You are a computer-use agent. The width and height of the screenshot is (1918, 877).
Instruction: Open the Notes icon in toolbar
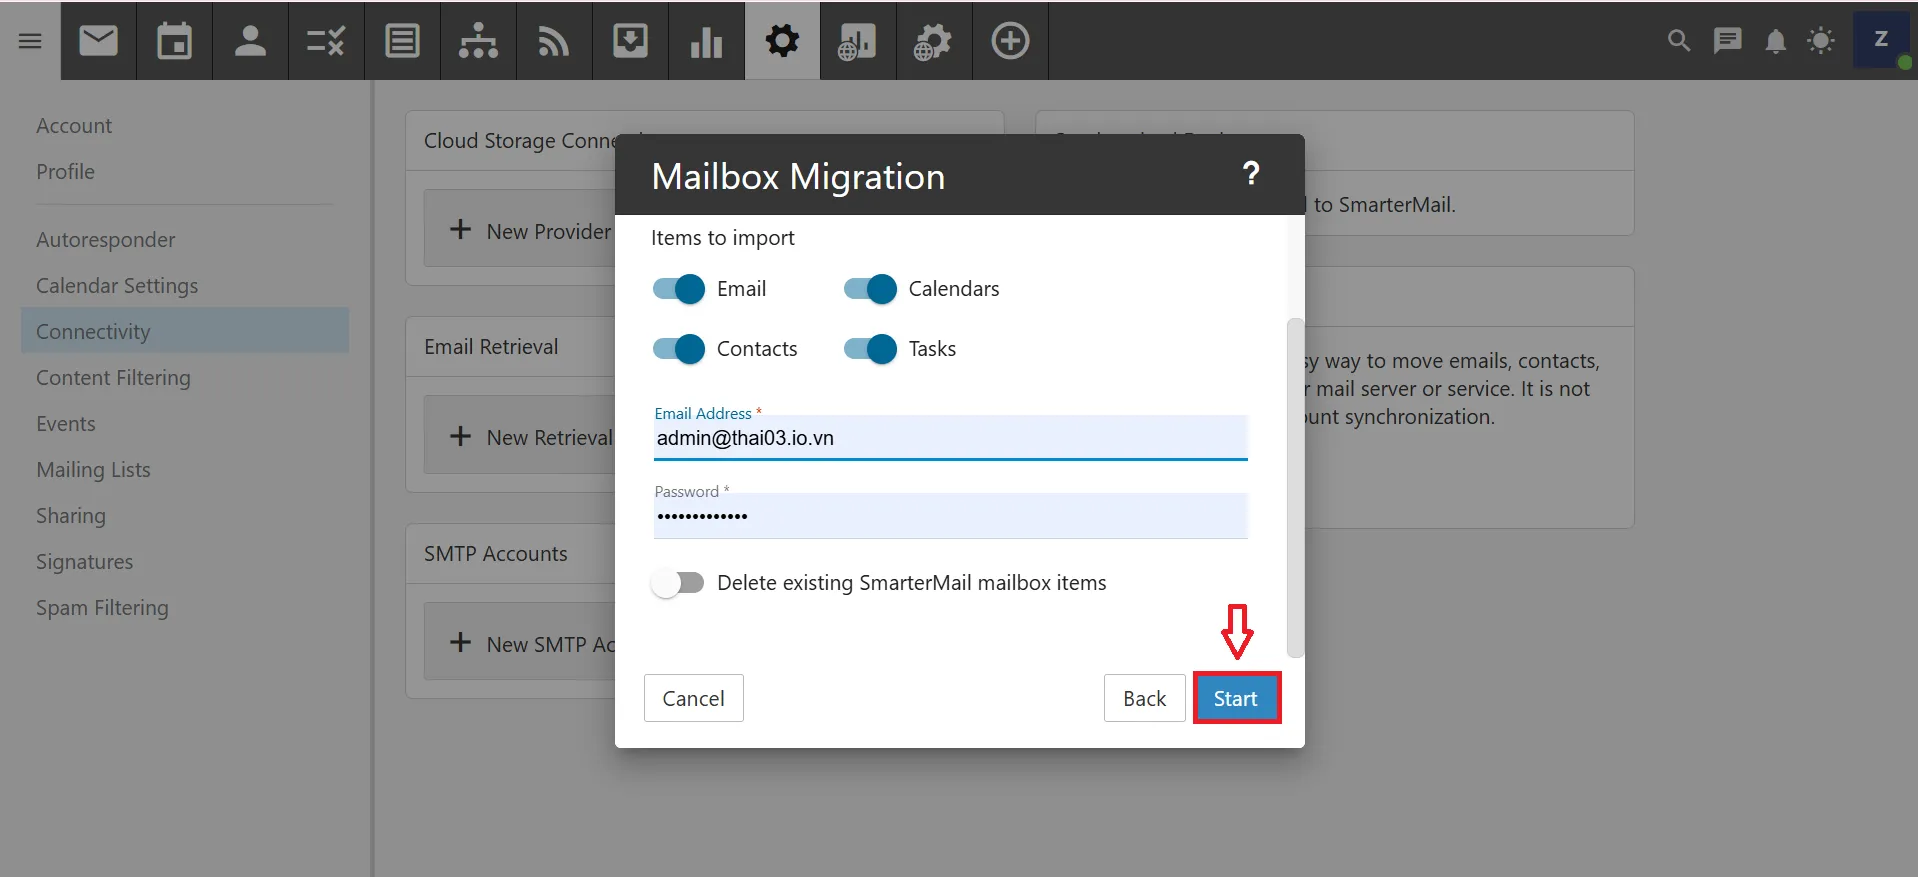(402, 41)
